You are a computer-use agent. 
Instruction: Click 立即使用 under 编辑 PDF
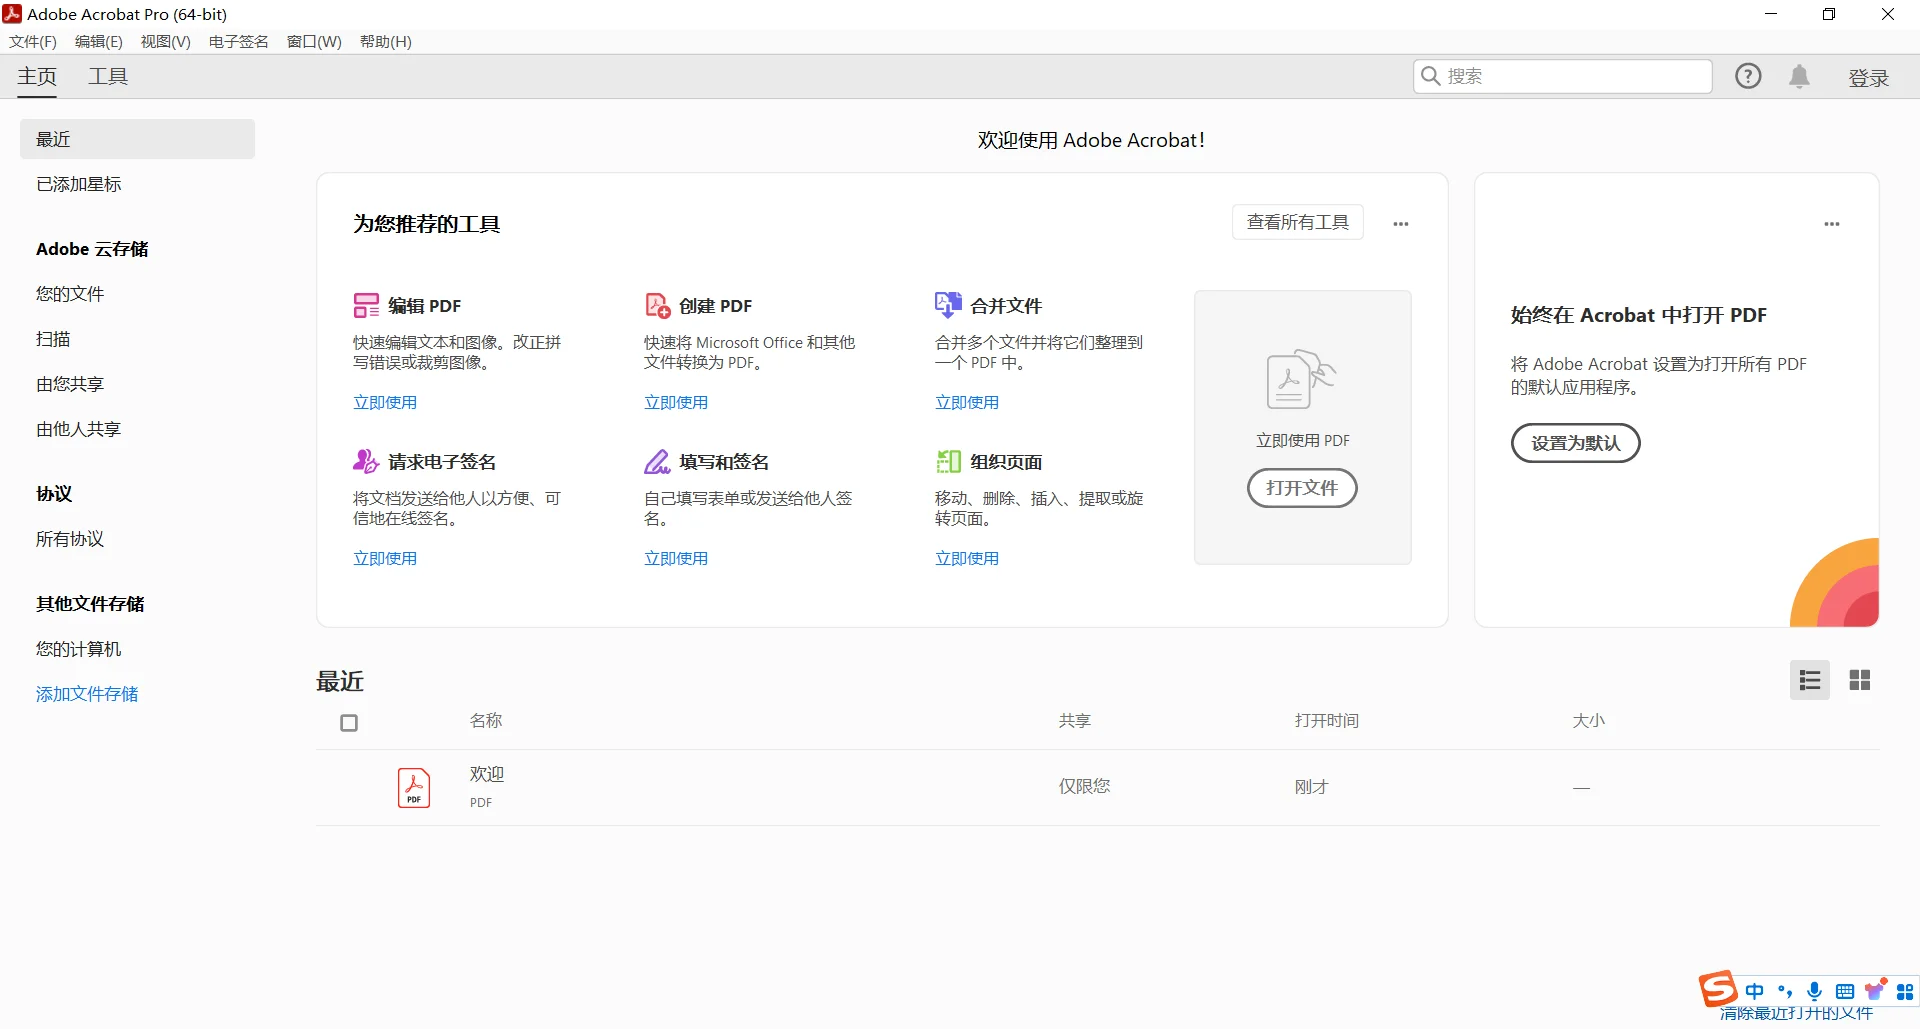coord(385,402)
